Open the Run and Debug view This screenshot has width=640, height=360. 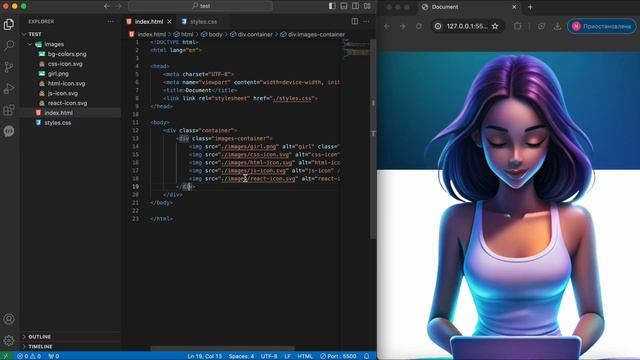(9, 89)
